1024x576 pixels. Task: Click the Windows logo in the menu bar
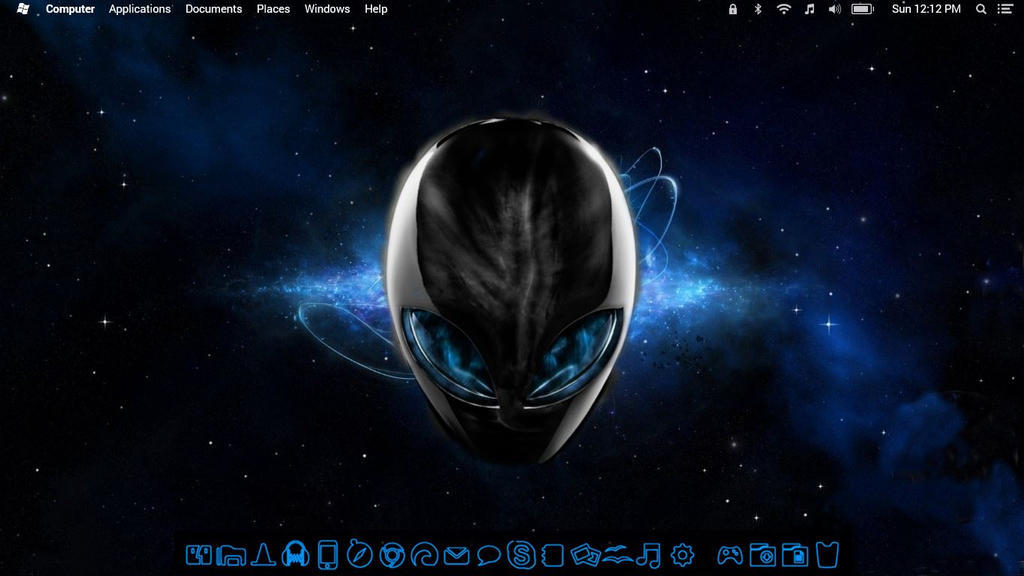tap(23, 9)
